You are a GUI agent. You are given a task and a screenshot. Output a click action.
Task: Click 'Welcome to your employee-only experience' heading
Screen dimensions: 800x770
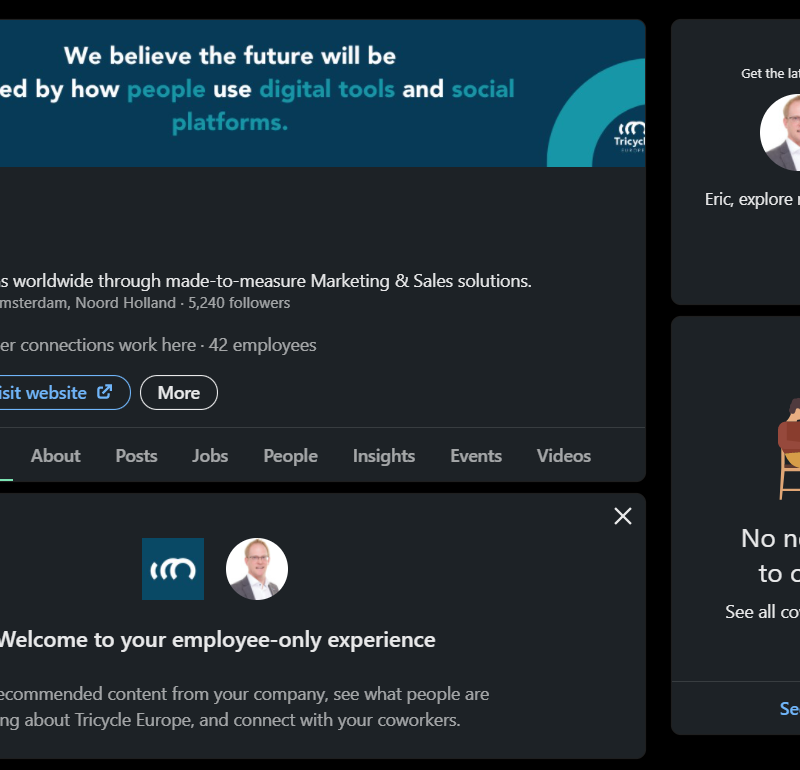[x=217, y=640]
